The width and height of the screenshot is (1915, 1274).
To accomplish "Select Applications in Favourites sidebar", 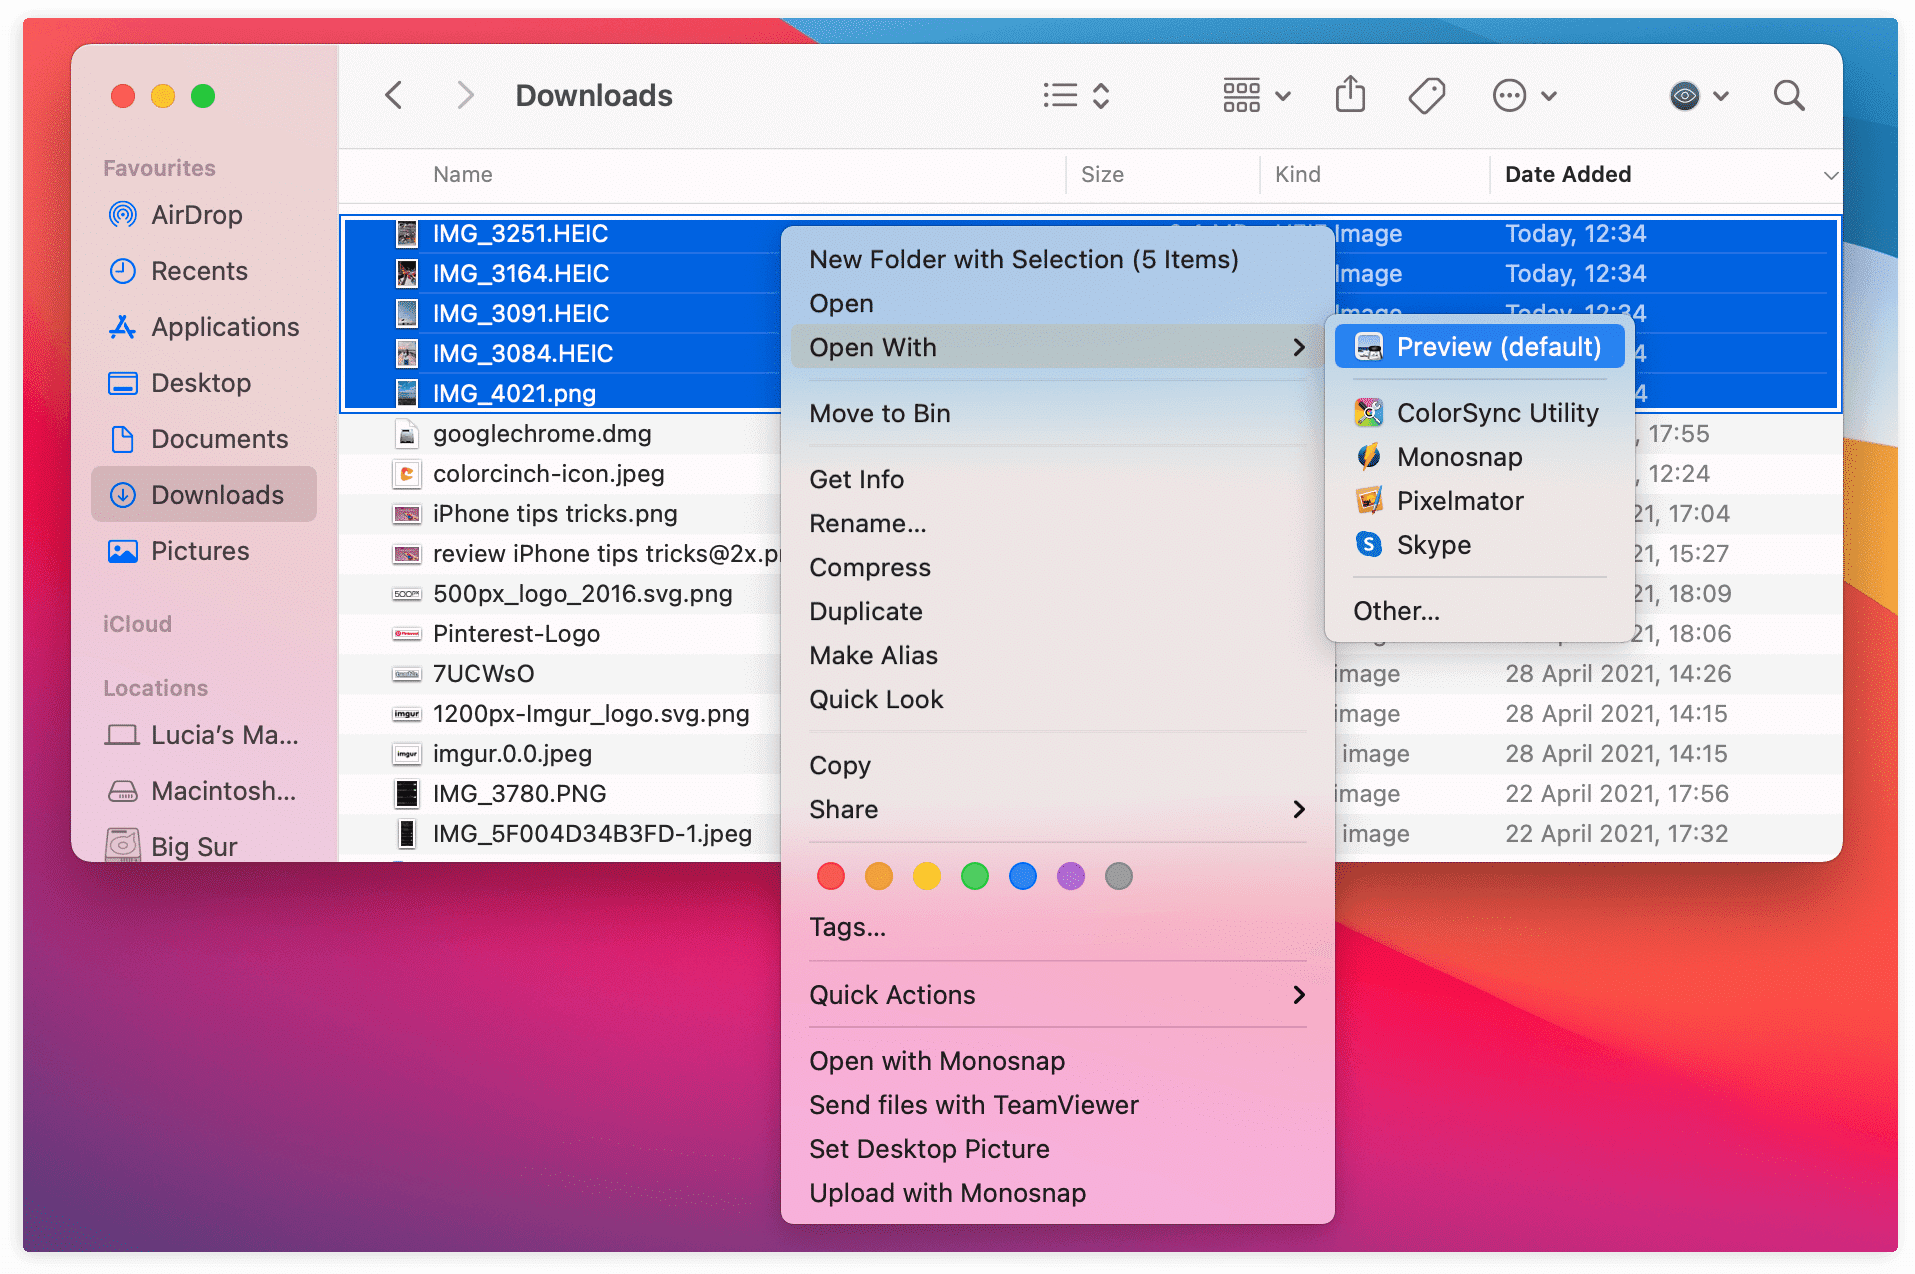I will coord(224,327).
